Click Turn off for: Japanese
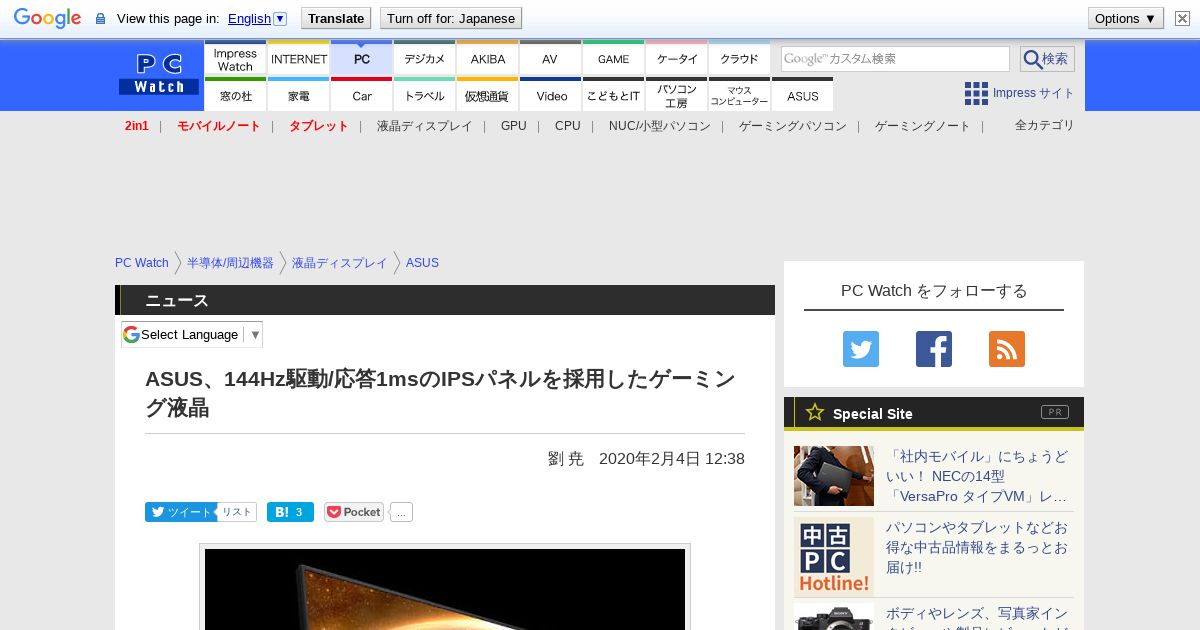Screen dimensions: 1200x630 [451, 18]
